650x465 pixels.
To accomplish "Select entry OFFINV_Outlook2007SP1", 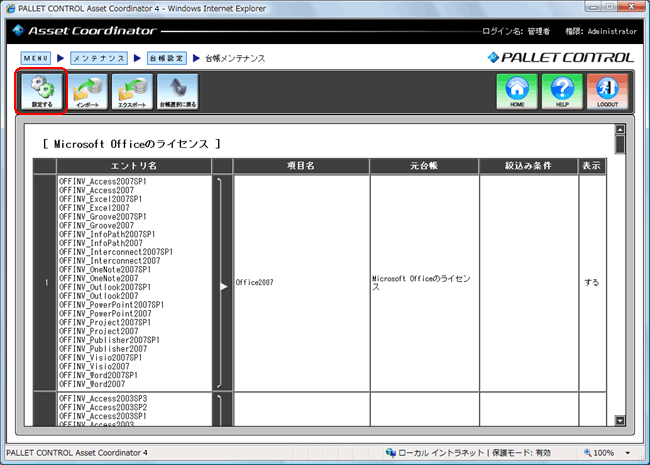I will pyautogui.click(x=105, y=287).
